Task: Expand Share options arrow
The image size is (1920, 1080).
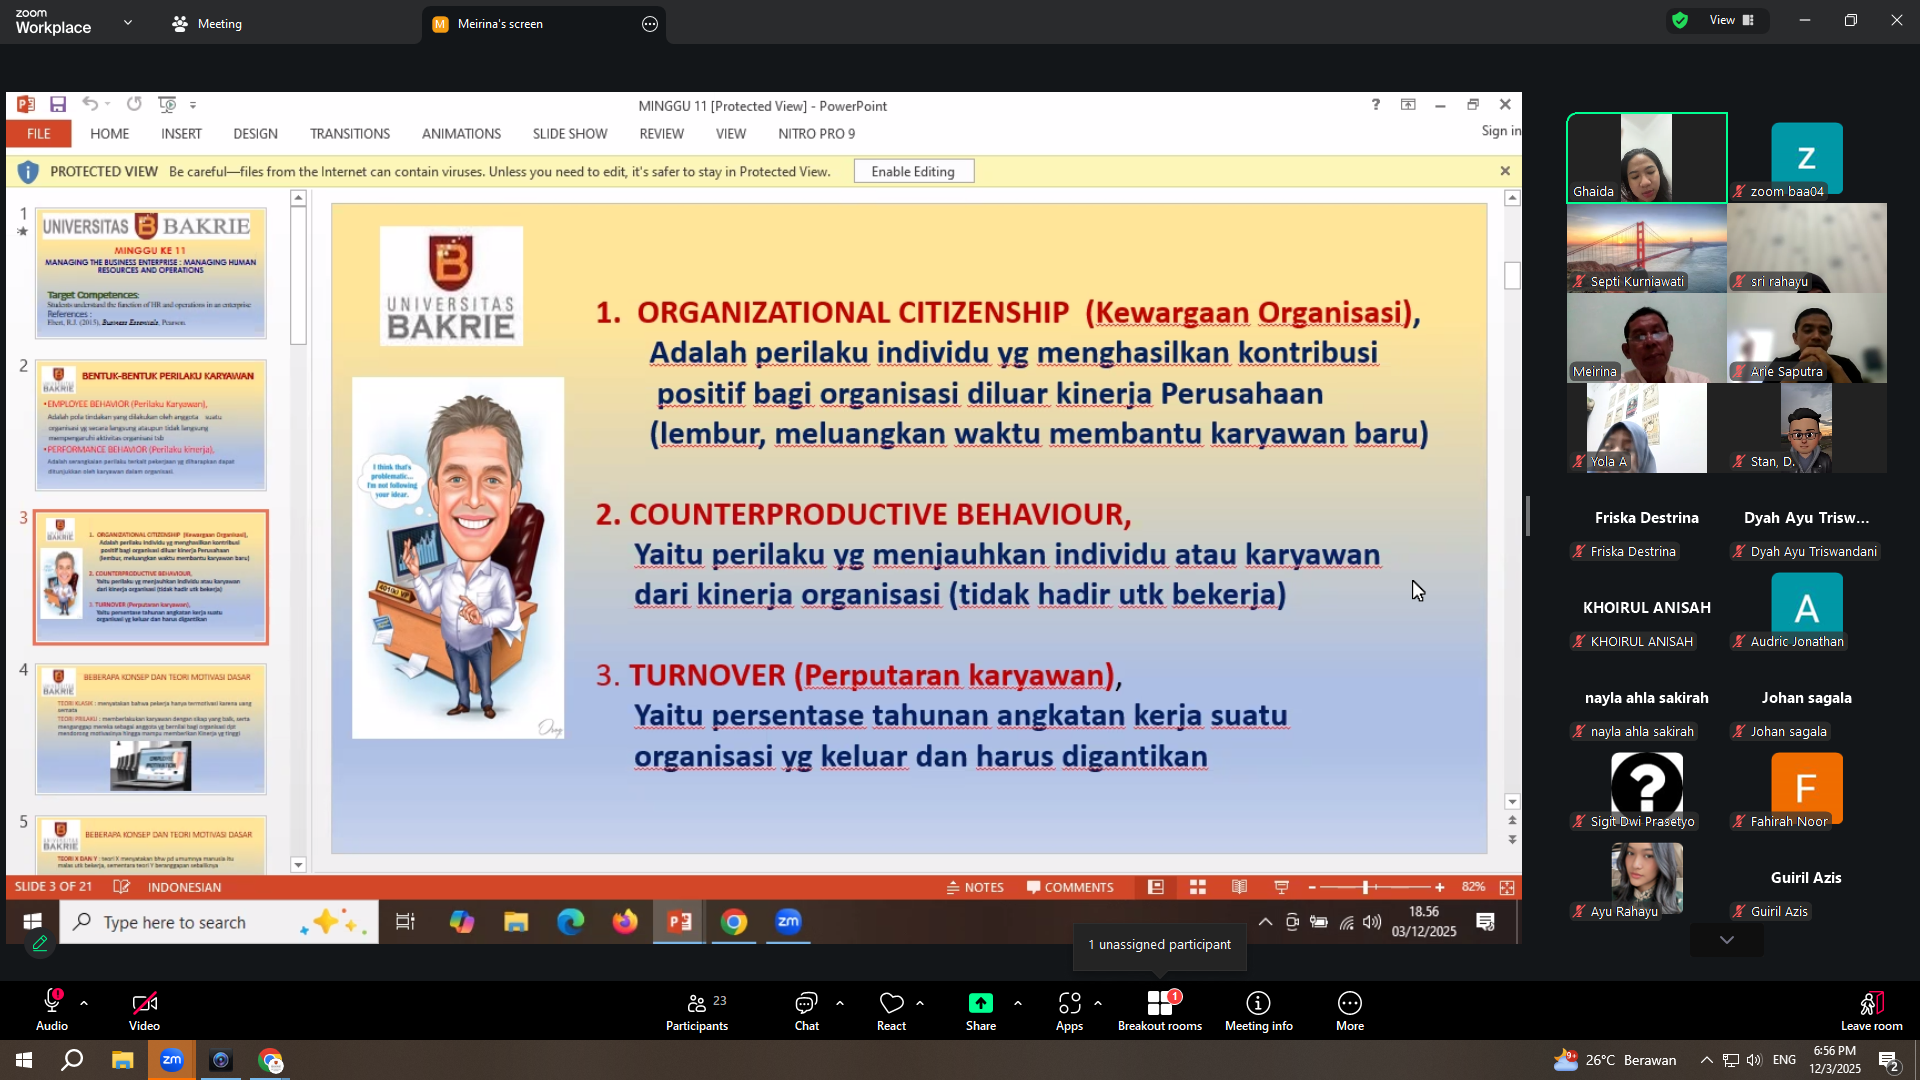Action: coord(1018,1003)
